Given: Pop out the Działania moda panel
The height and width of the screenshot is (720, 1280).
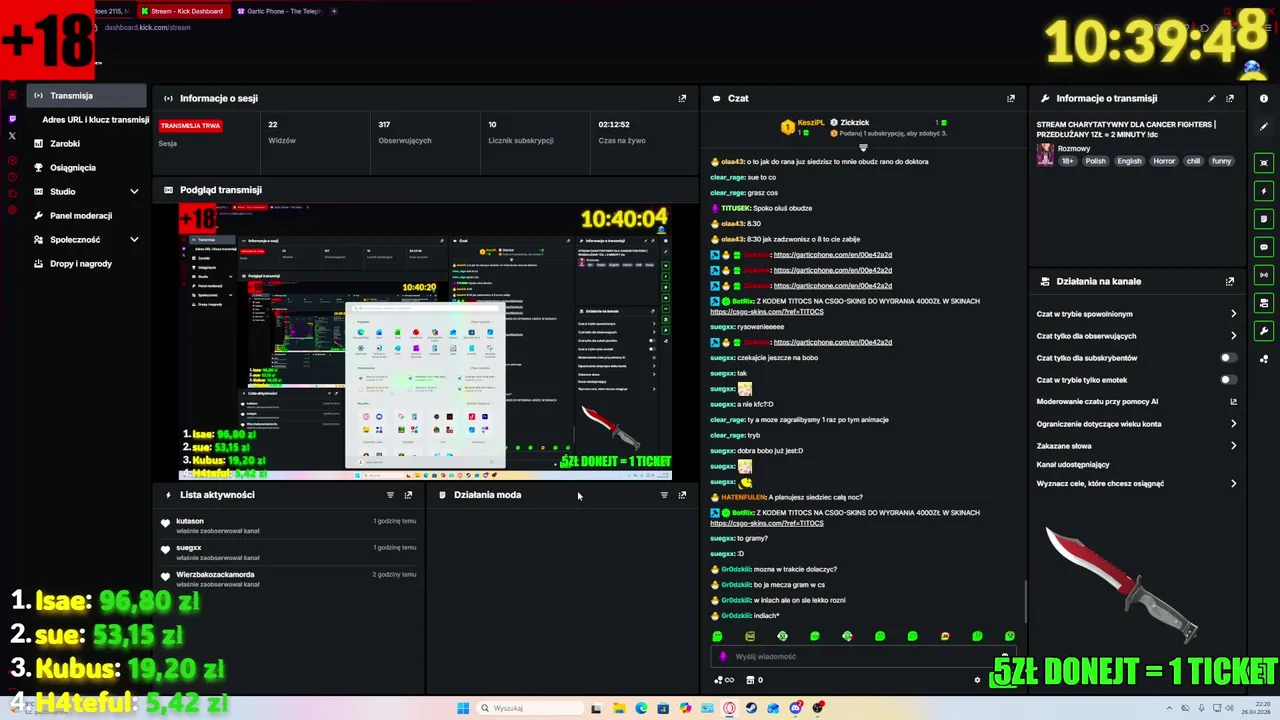Looking at the screenshot, I should pyautogui.click(x=682, y=495).
